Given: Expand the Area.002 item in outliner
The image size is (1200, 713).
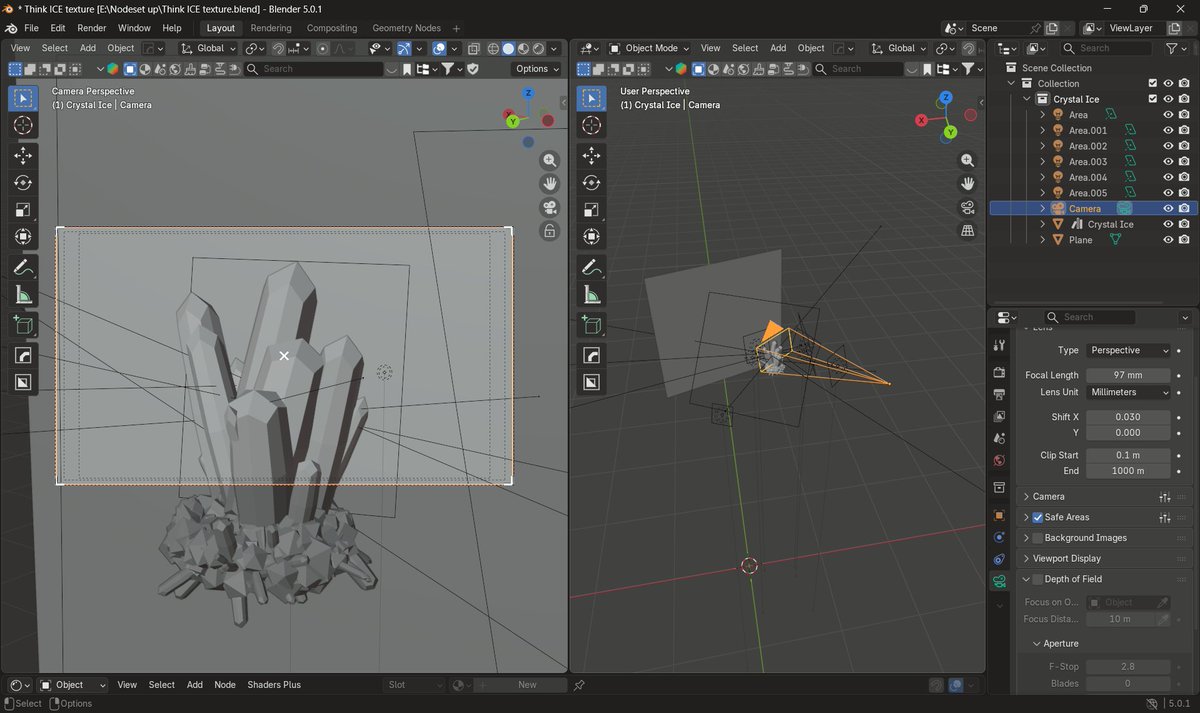Looking at the screenshot, I should (1042, 146).
